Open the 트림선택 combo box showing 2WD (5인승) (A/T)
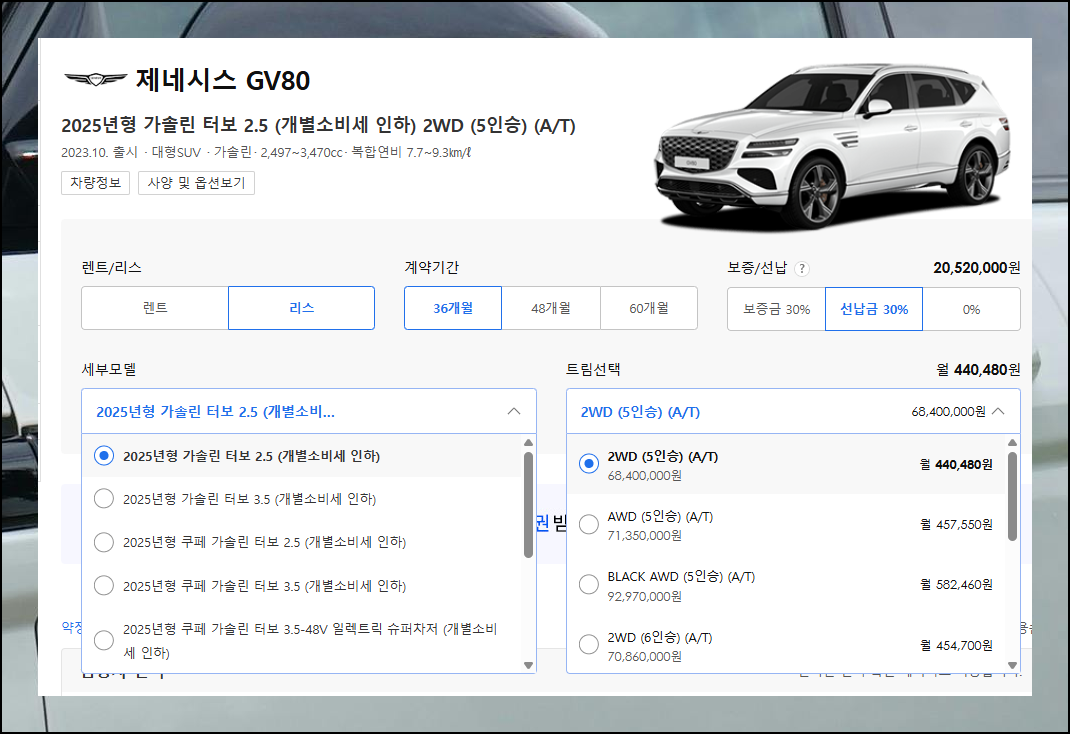Viewport: 1070px width, 734px height. pos(793,411)
